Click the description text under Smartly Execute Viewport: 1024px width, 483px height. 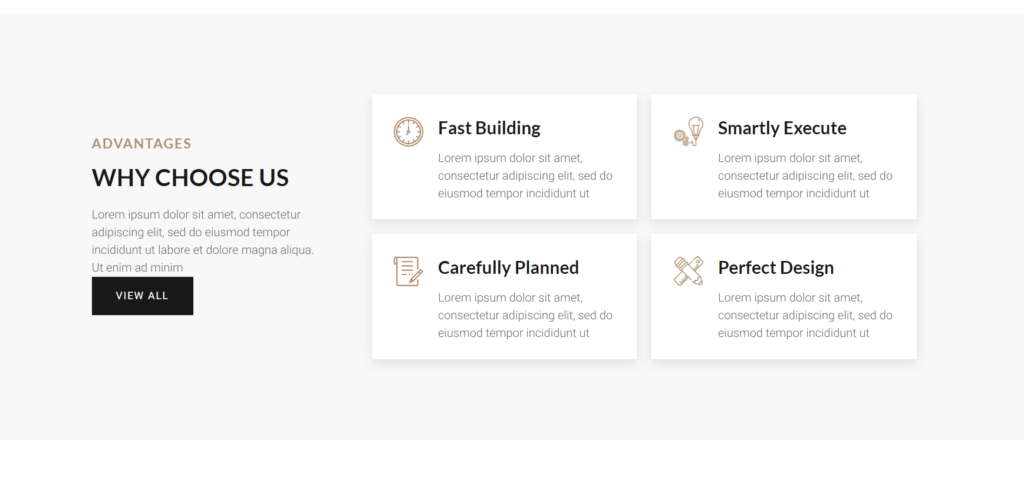(x=805, y=176)
